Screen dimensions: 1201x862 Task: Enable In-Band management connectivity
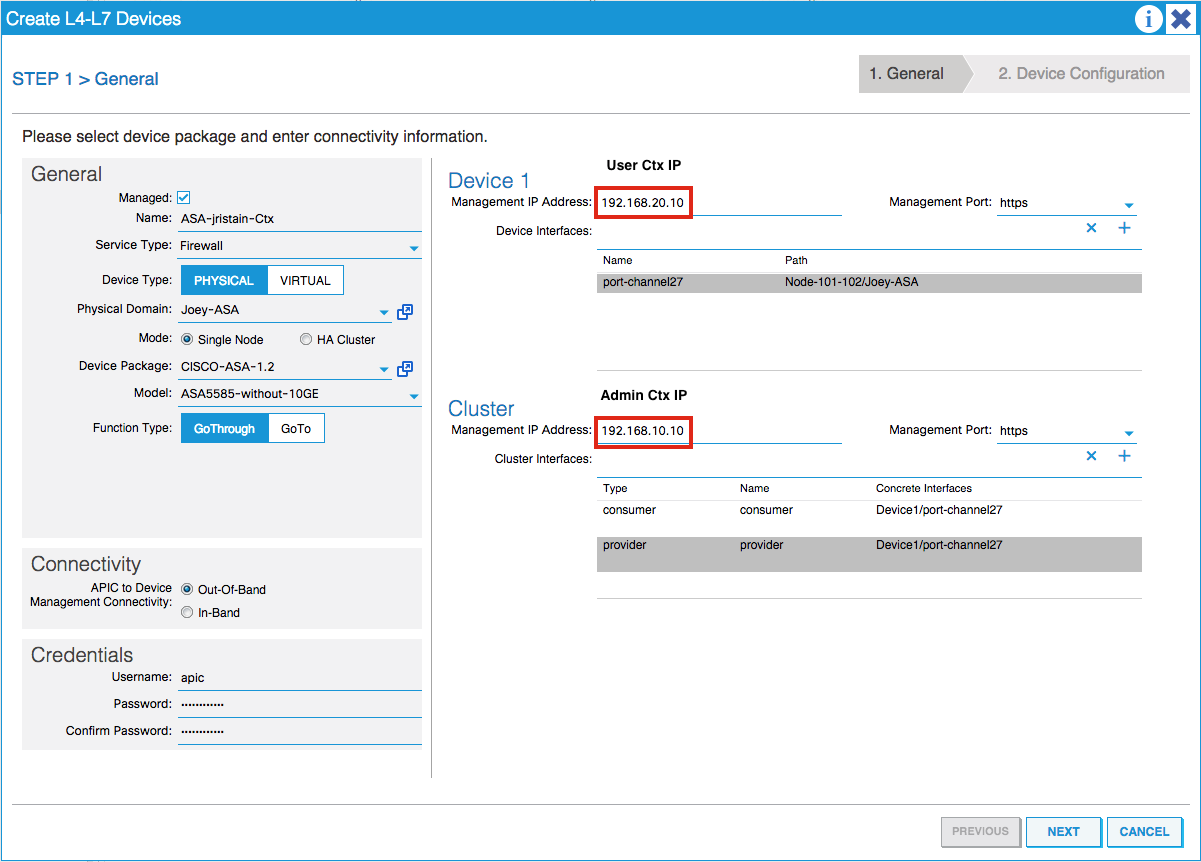(187, 612)
